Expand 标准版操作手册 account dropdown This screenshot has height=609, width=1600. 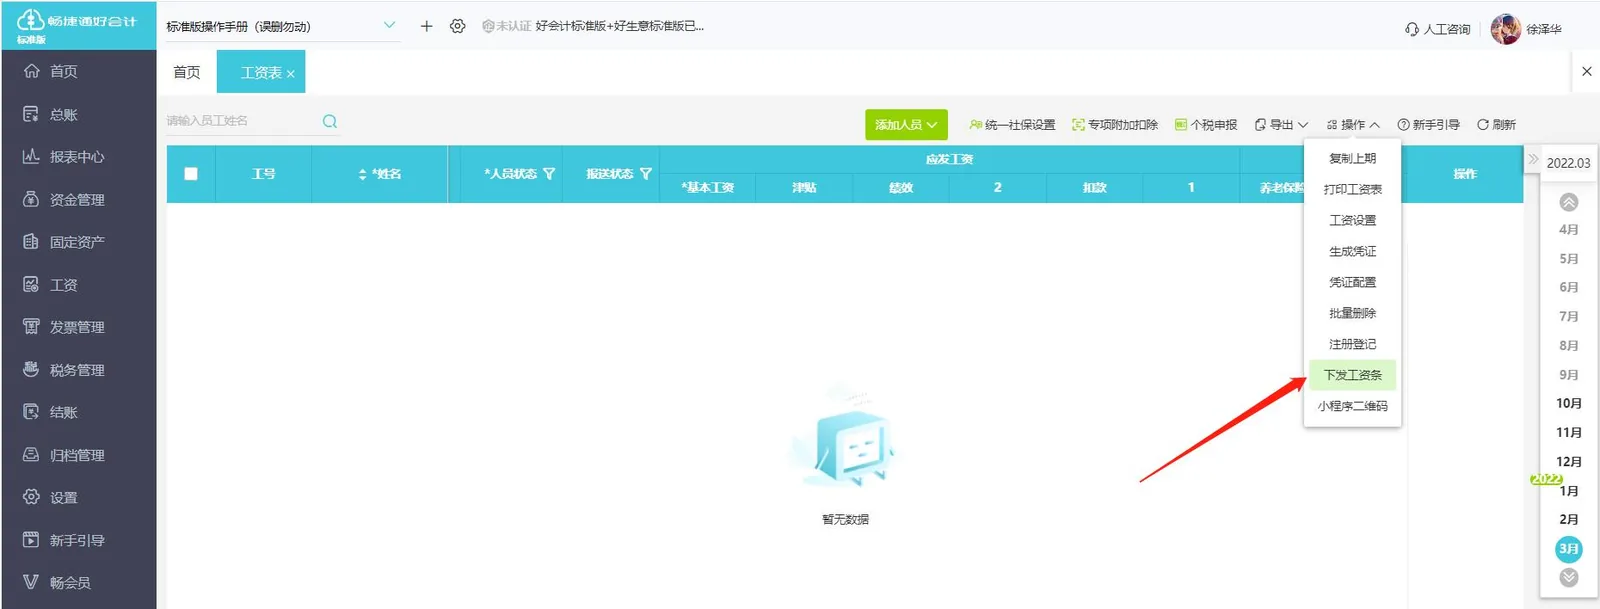[389, 26]
